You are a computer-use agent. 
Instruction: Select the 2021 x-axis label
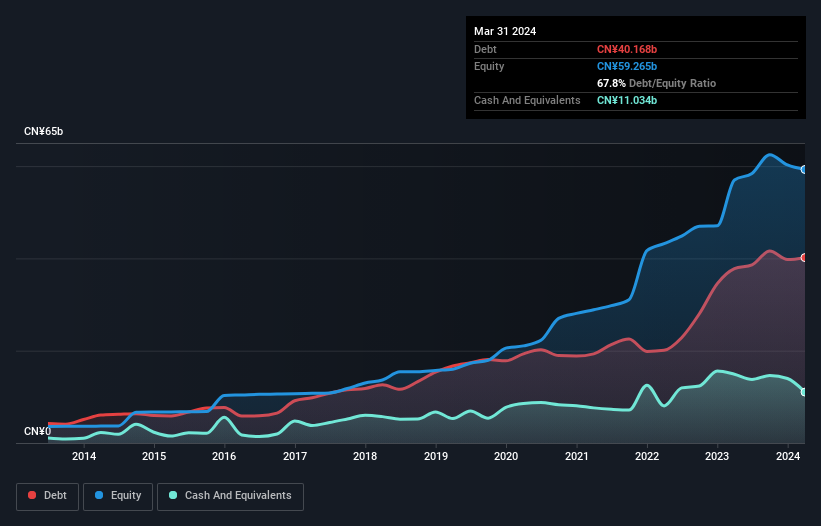[576, 456]
